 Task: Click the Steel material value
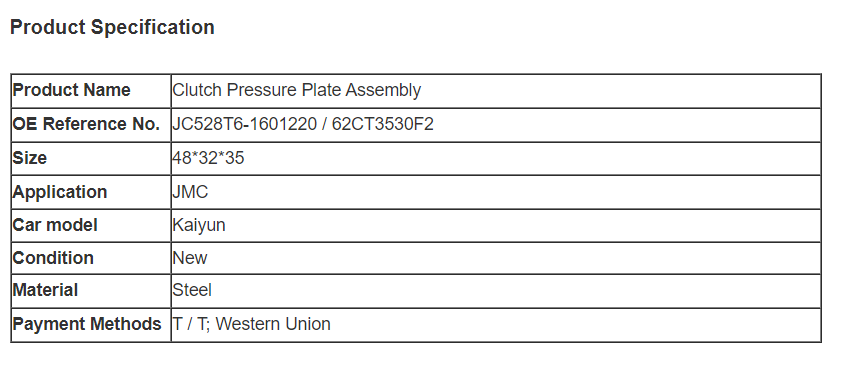click(192, 290)
